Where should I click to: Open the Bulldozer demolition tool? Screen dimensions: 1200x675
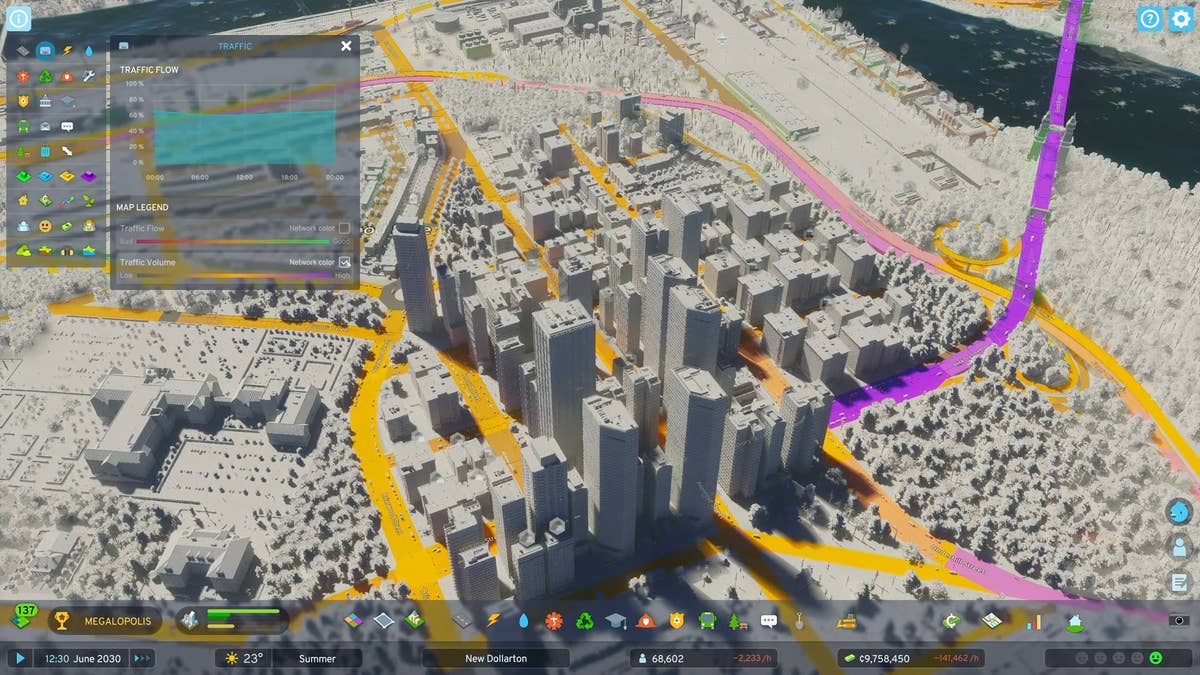(x=845, y=619)
